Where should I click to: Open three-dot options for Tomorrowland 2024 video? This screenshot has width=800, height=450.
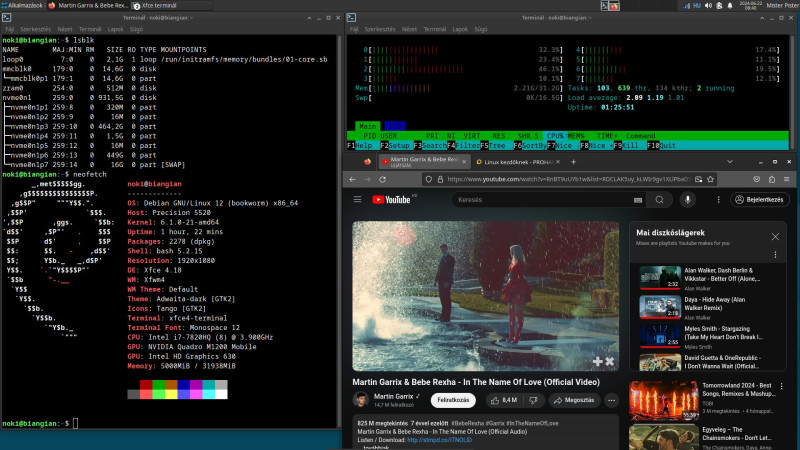click(781, 387)
